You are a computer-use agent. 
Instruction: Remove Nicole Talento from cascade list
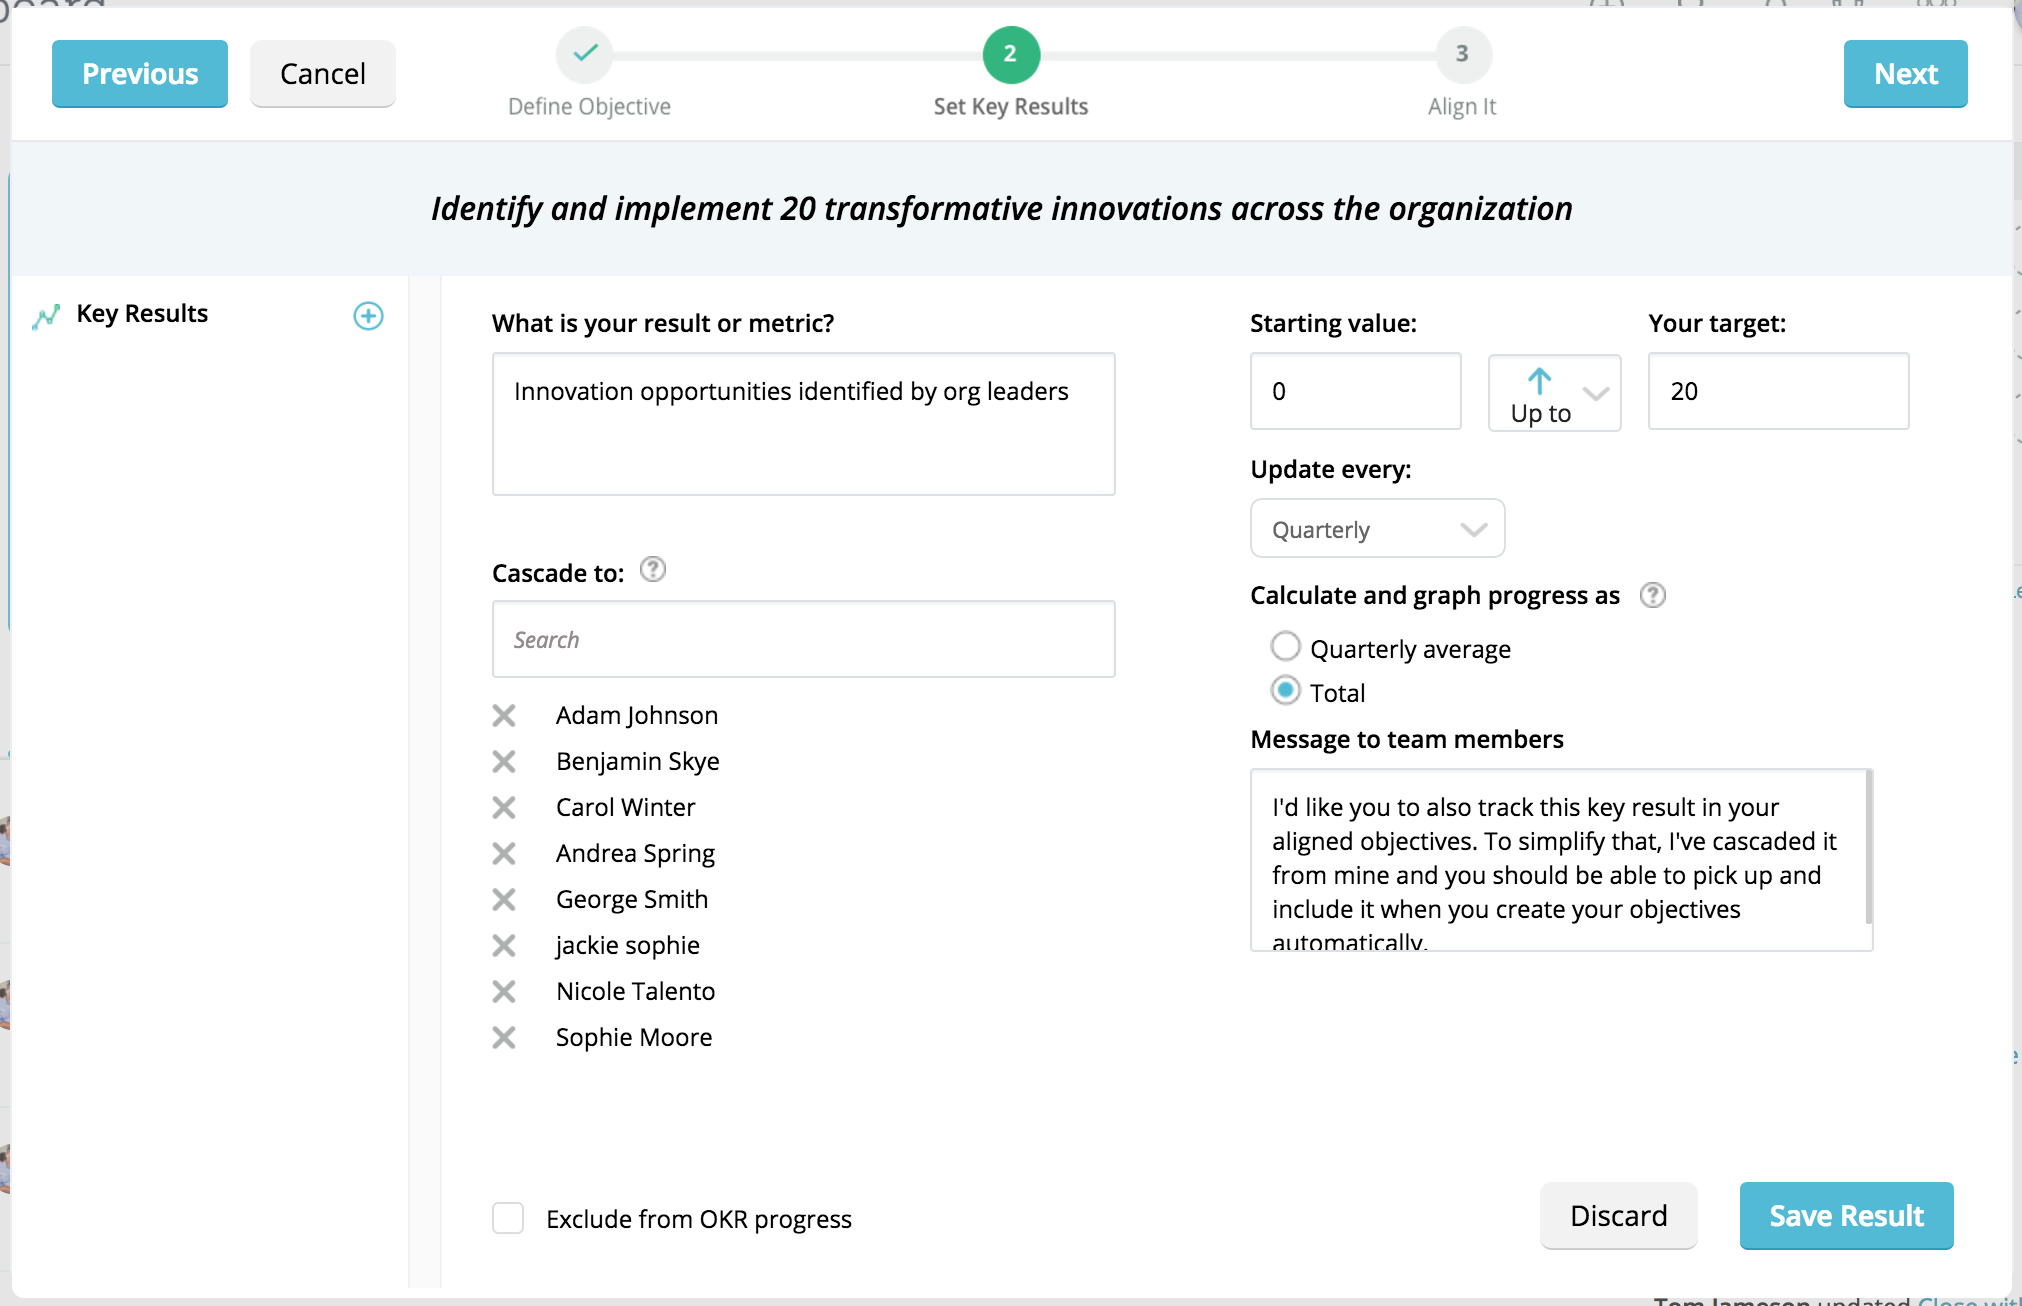504,991
